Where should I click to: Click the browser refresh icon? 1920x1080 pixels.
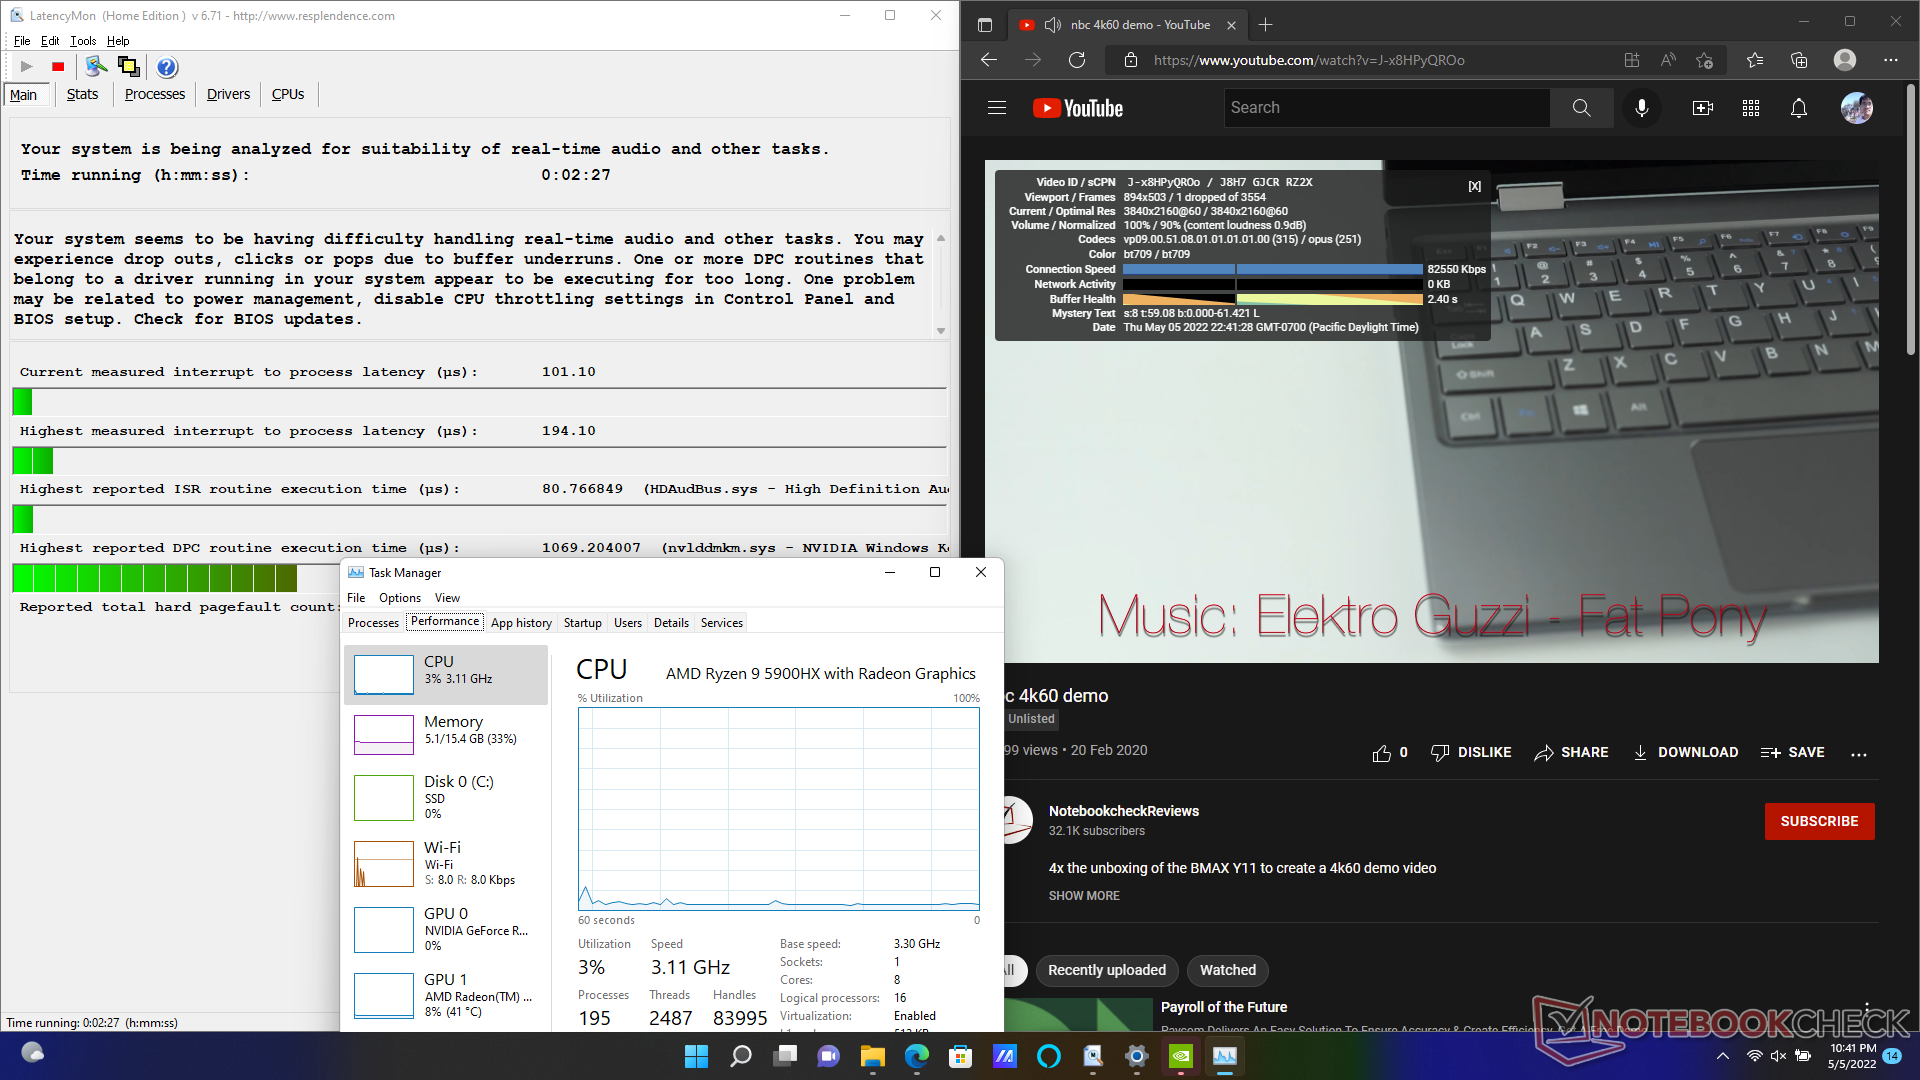[1077, 60]
